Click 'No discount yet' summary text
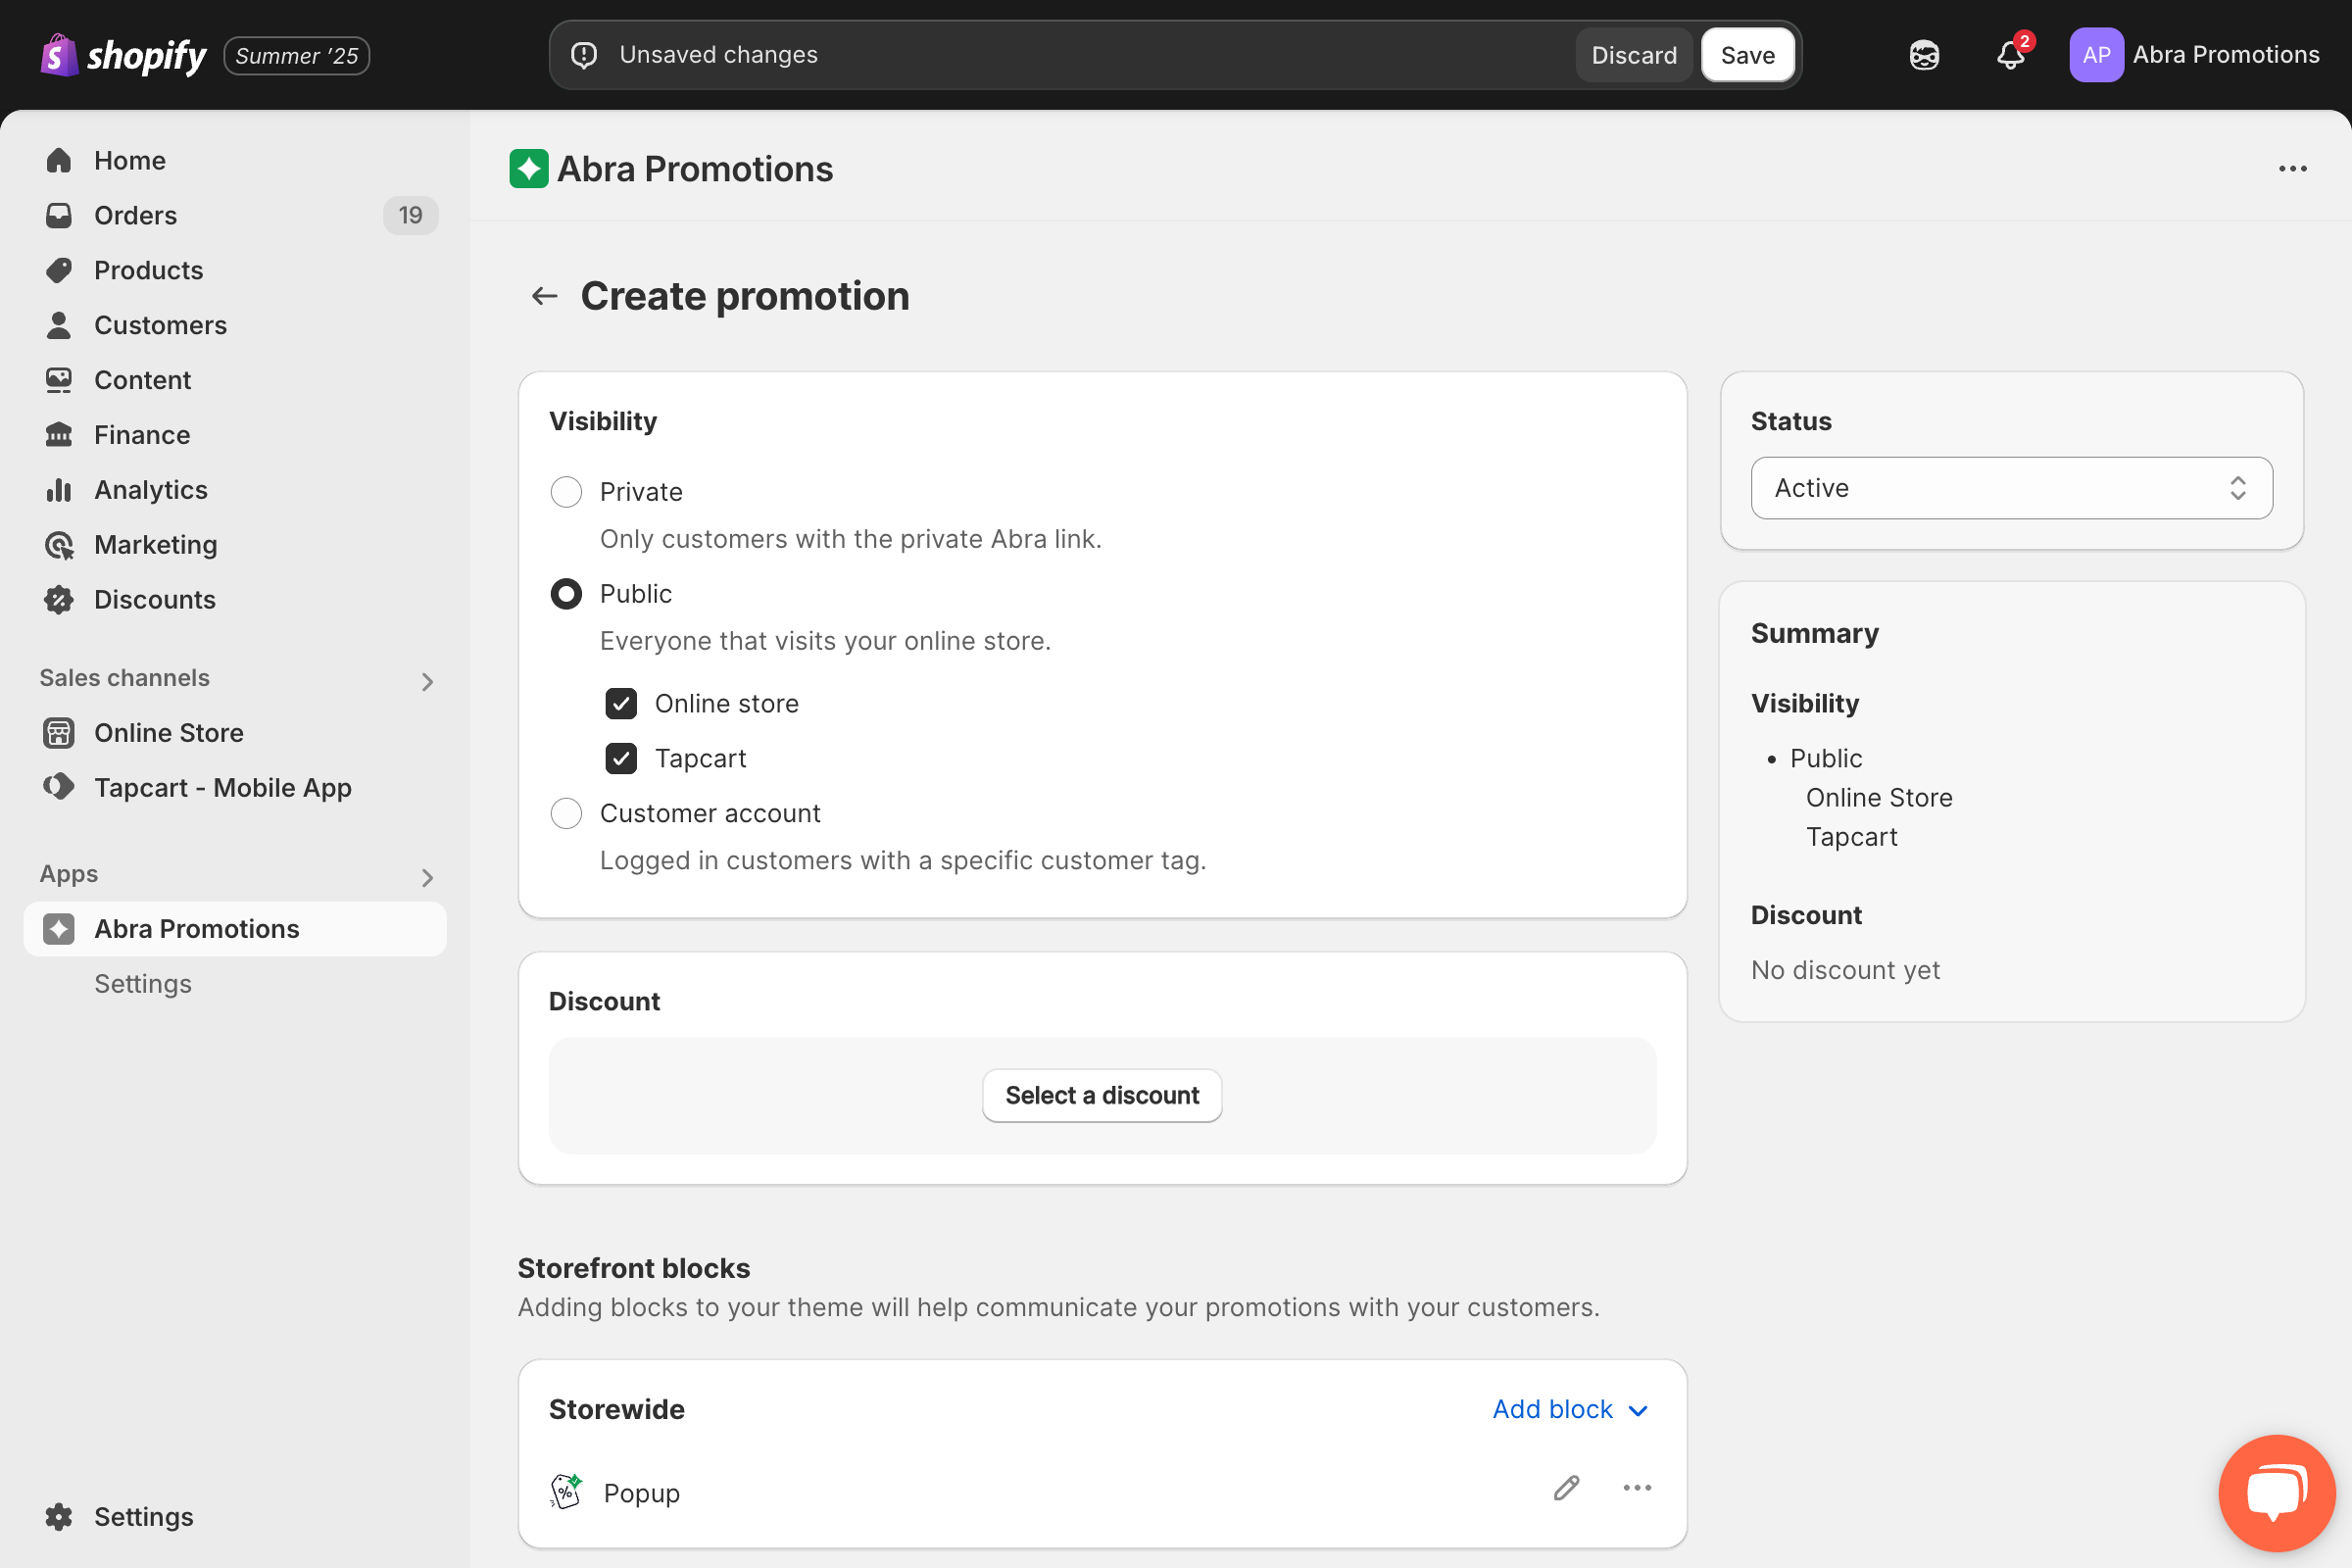Image resolution: width=2352 pixels, height=1568 pixels. pyautogui.click(x=1845, y=970)
